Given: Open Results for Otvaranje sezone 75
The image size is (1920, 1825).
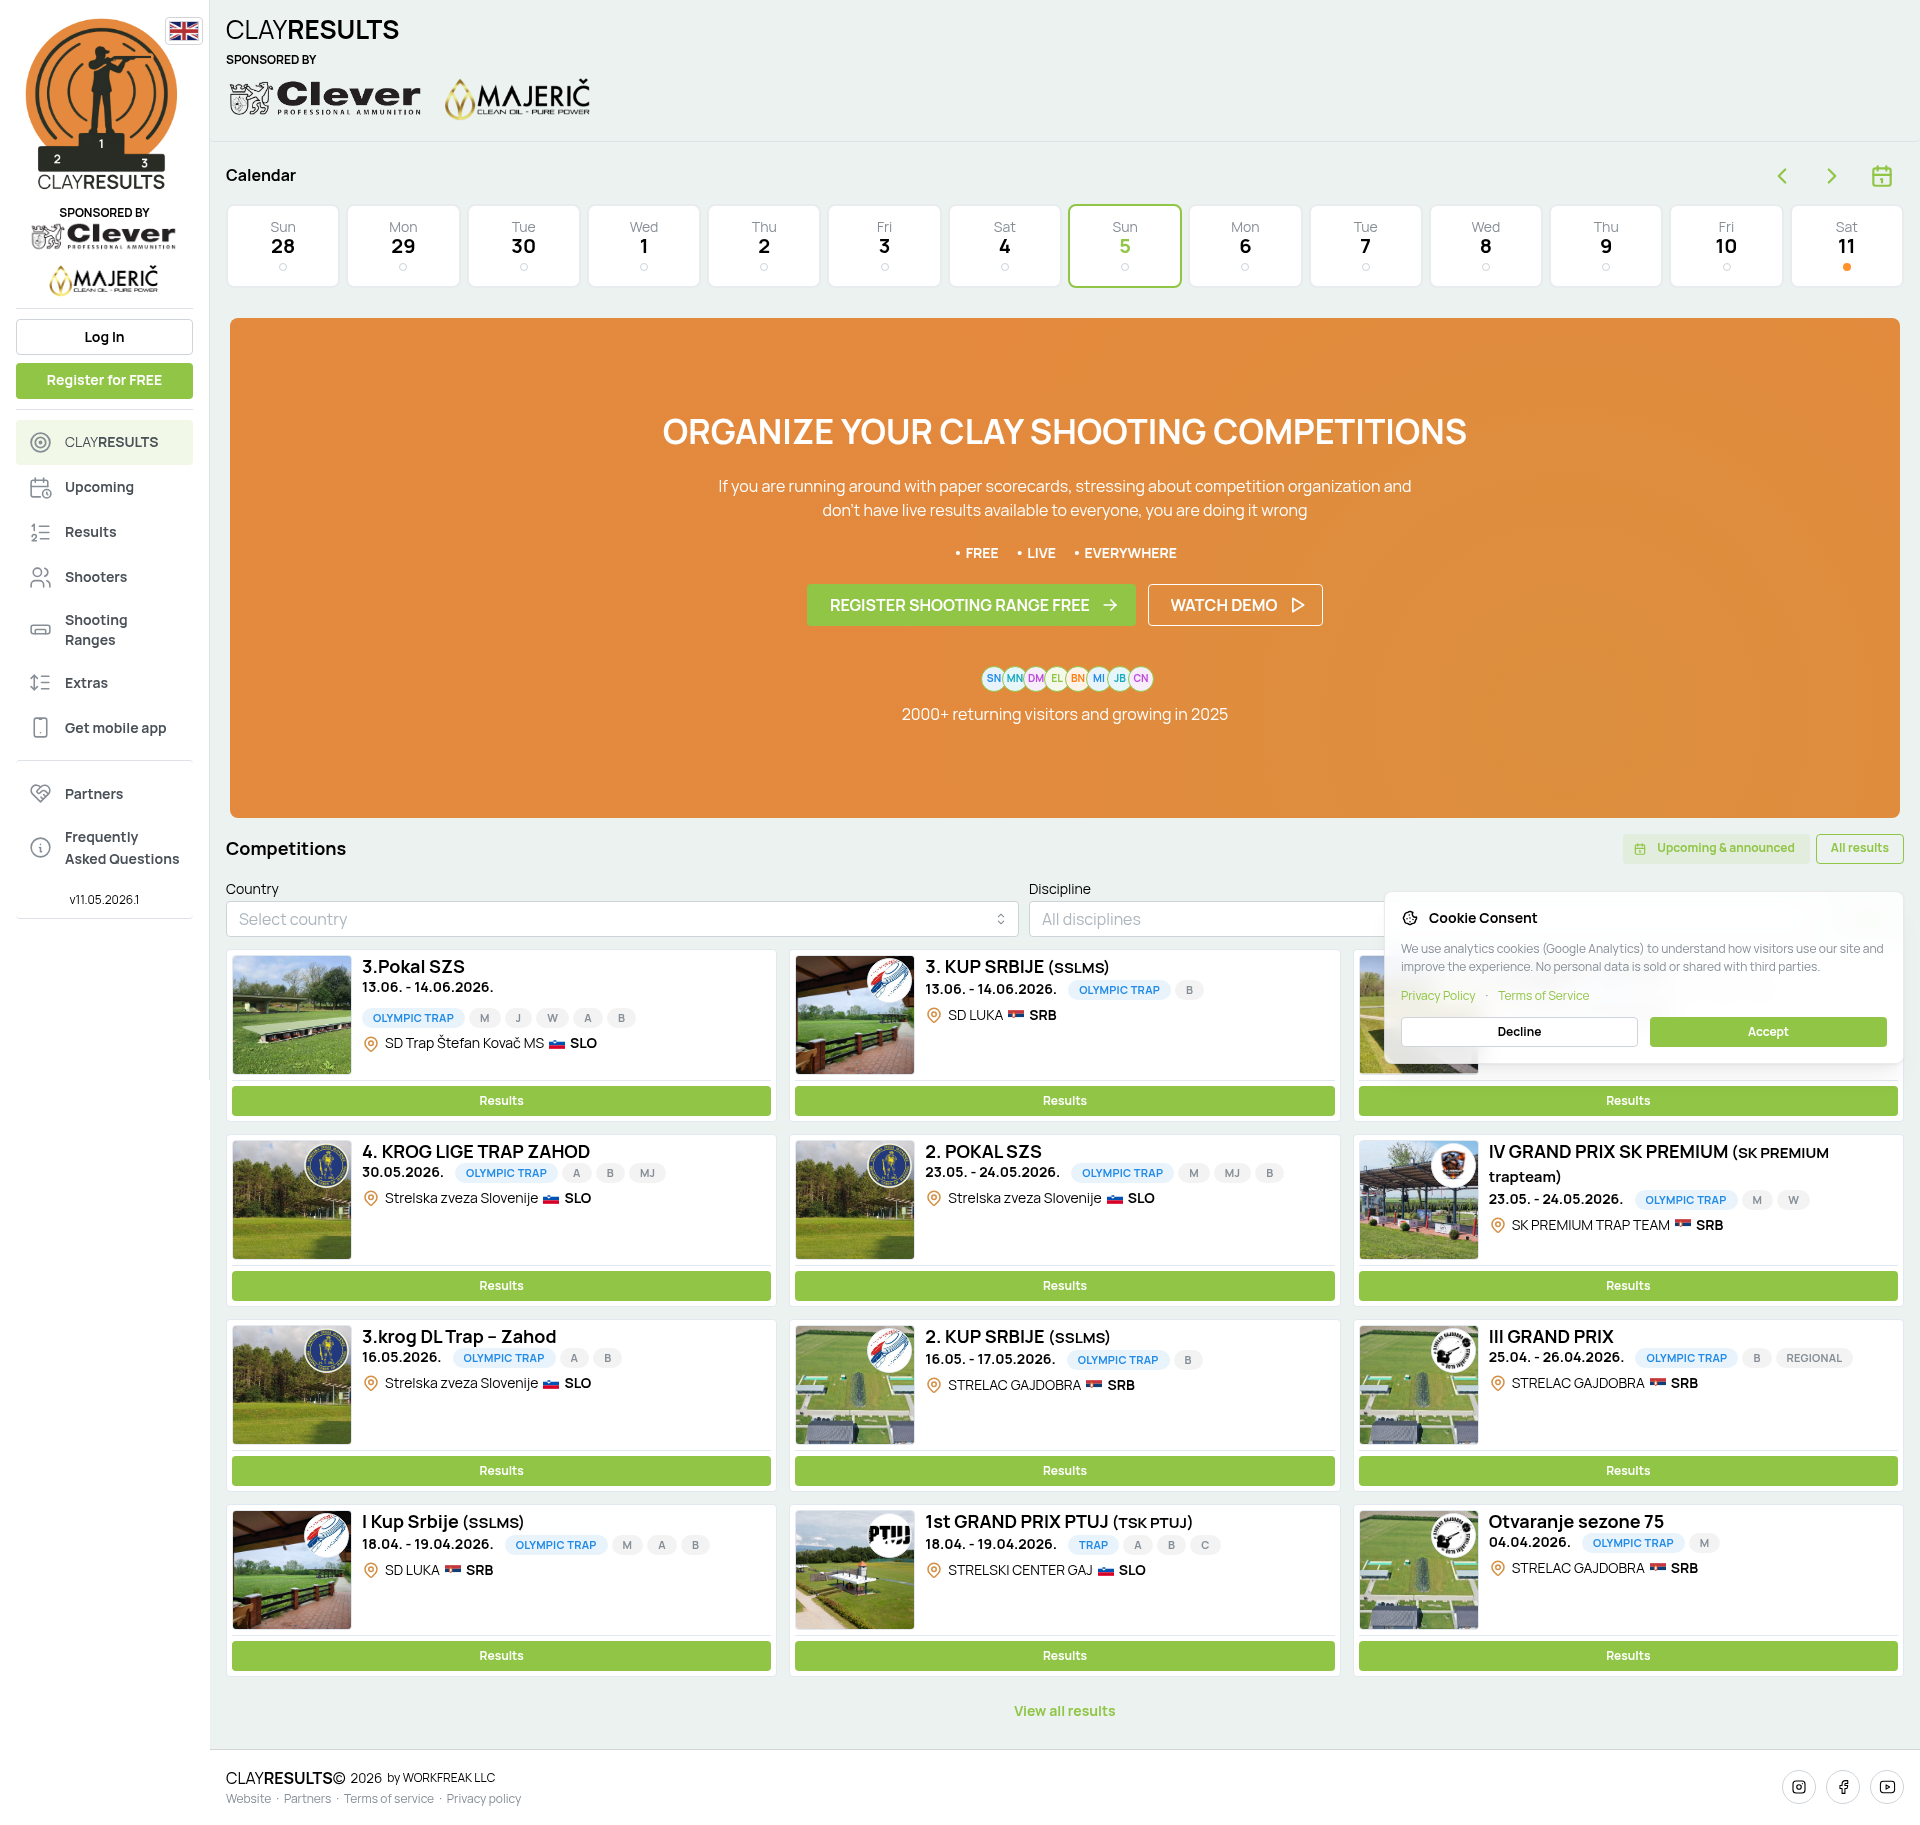Looking at the screenshot, I should pyautogui.click(x=1628, y=1656).
